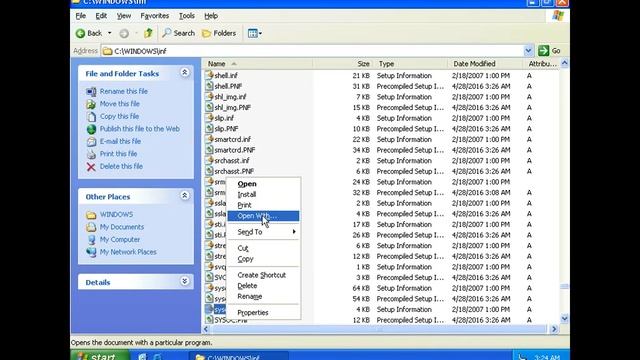This screenshot has height=360, width=640.
Task: Open the Tools menu
Action: coord(187,16)
